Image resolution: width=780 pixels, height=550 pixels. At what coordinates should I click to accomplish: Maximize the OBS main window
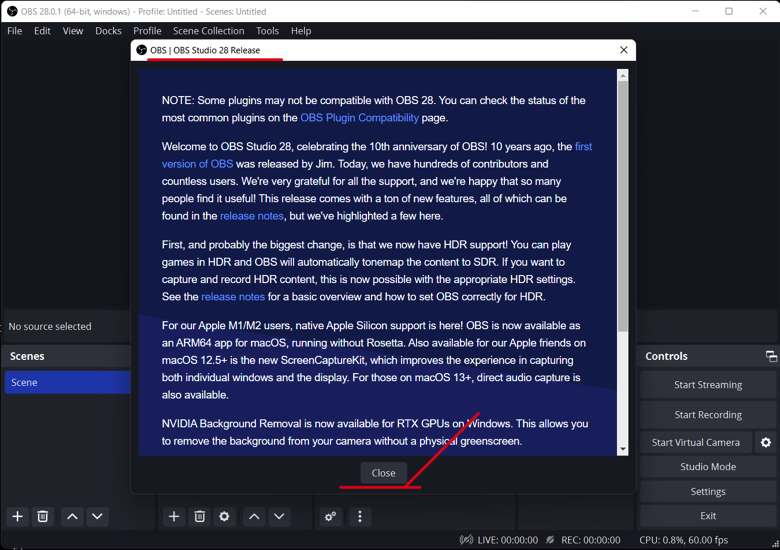(729, 11)
